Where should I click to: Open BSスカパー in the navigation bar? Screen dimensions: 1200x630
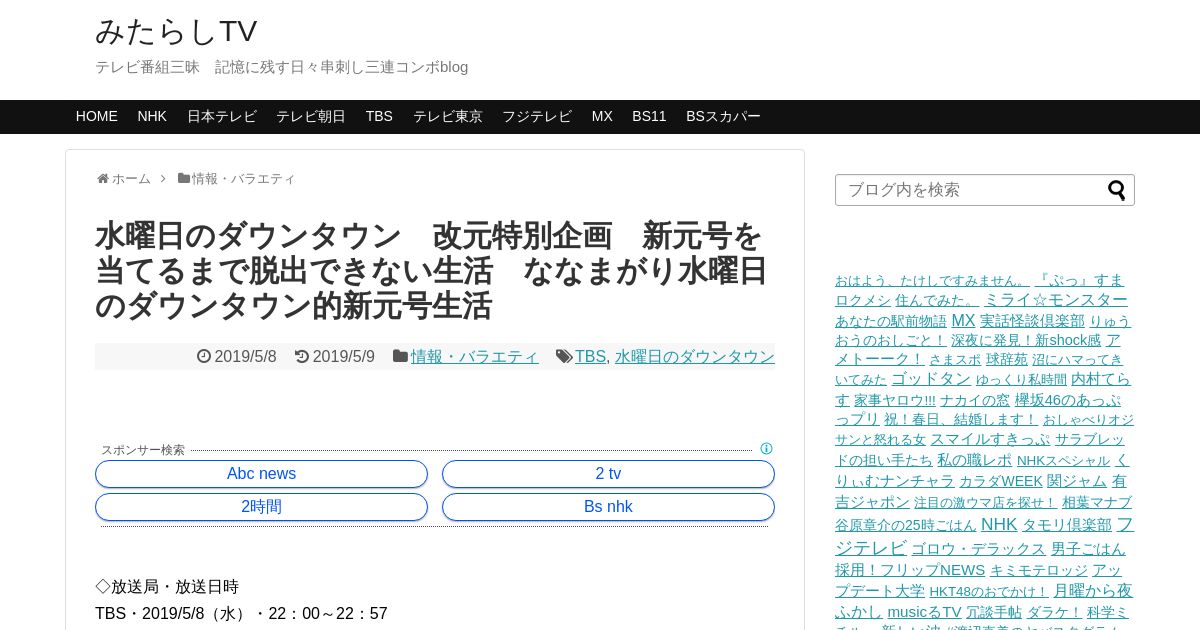tap(723, 116)
